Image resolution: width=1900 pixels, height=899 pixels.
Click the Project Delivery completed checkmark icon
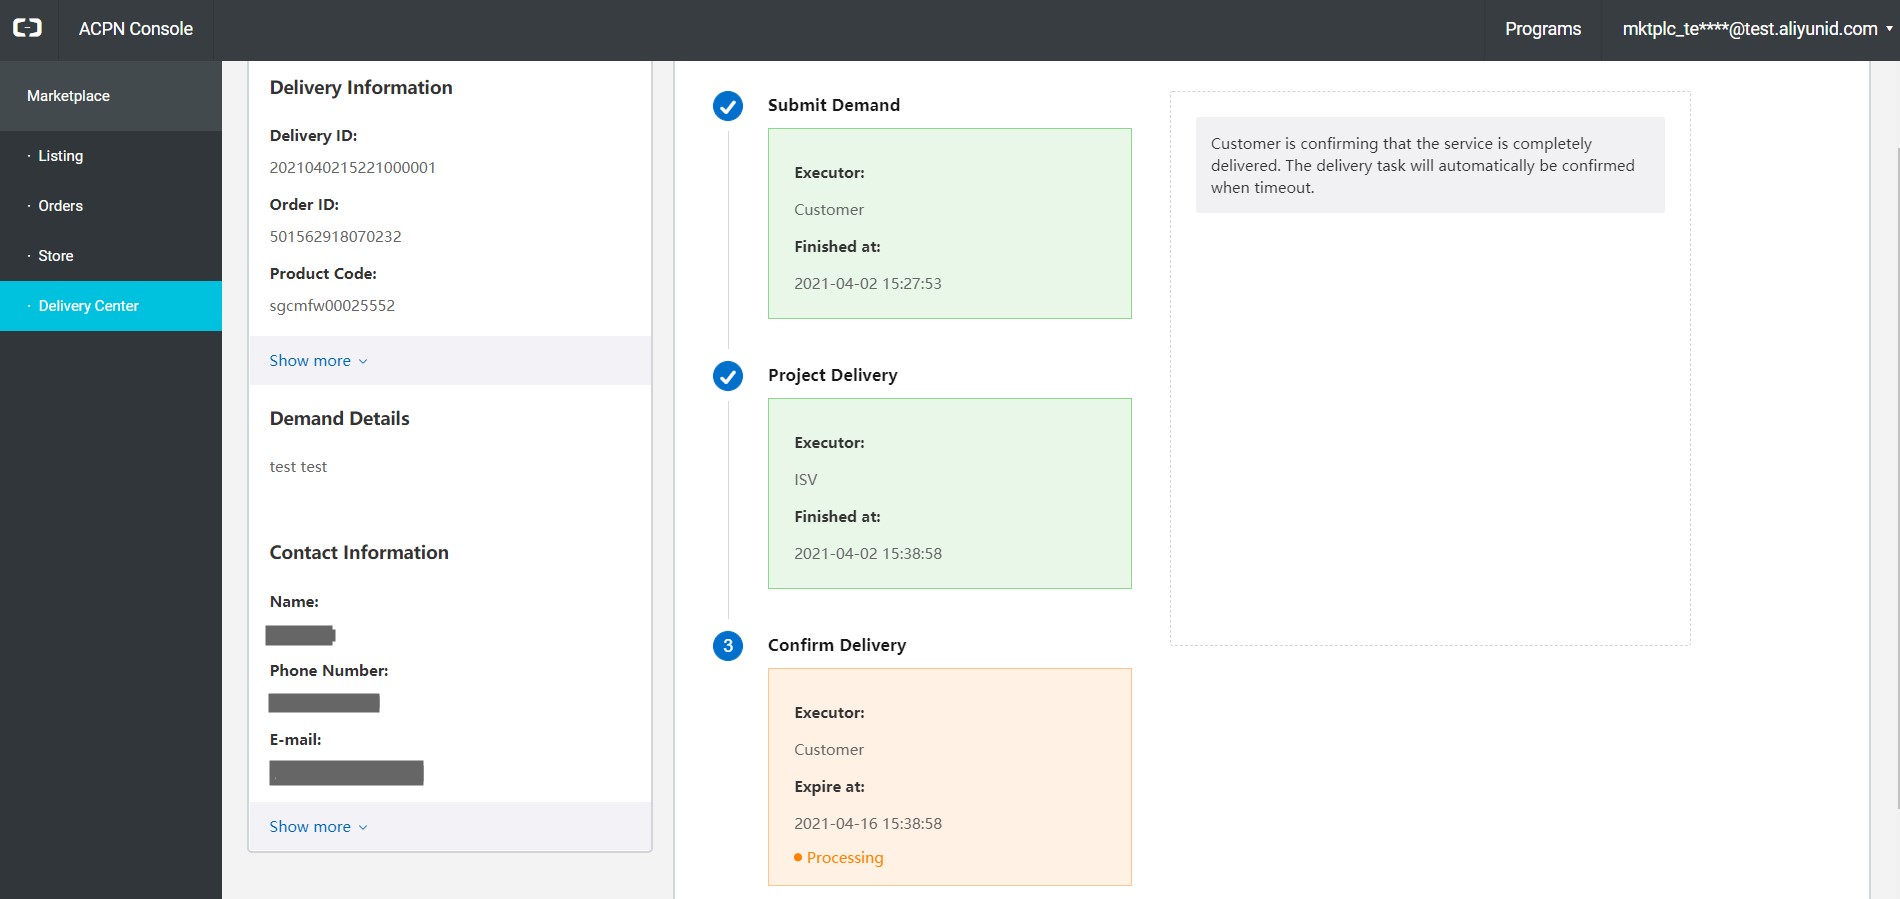728,376
